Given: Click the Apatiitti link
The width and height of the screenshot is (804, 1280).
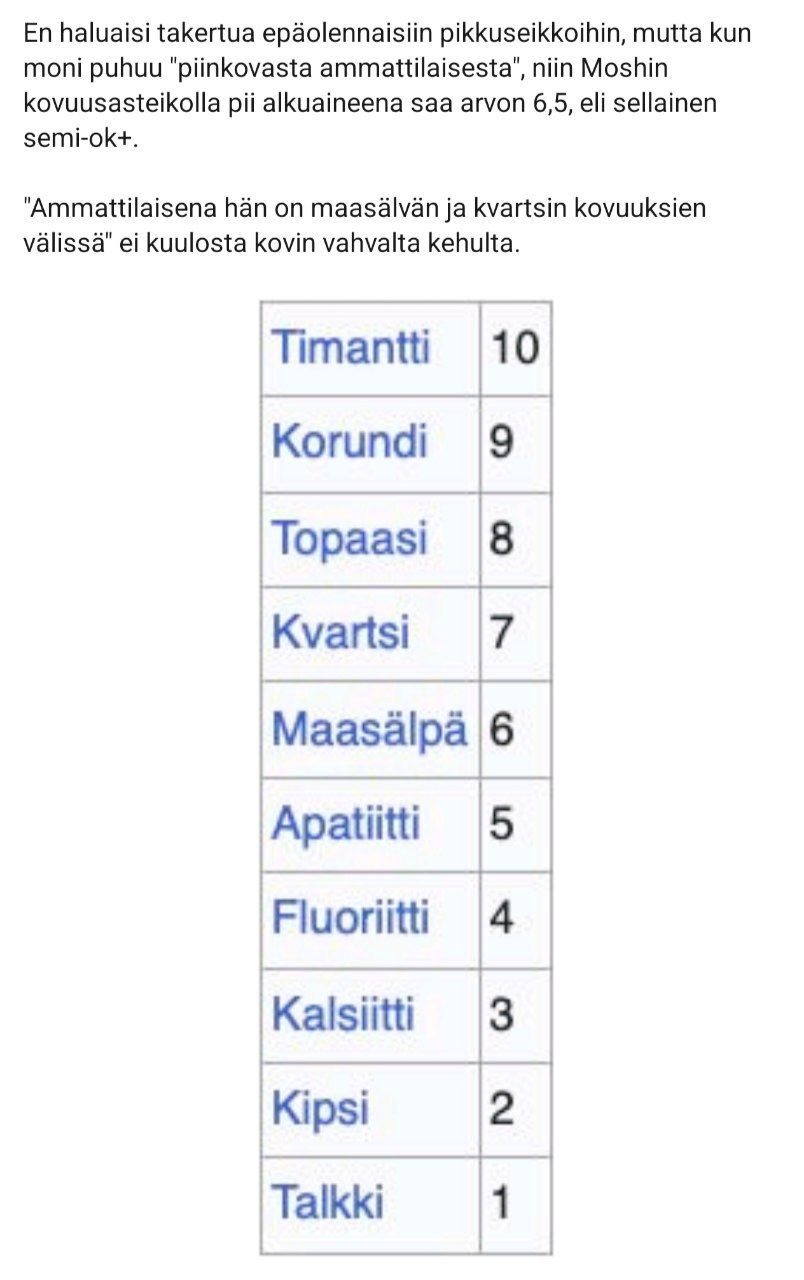Looking at the screenshot, I should click(x=346, y=825).
